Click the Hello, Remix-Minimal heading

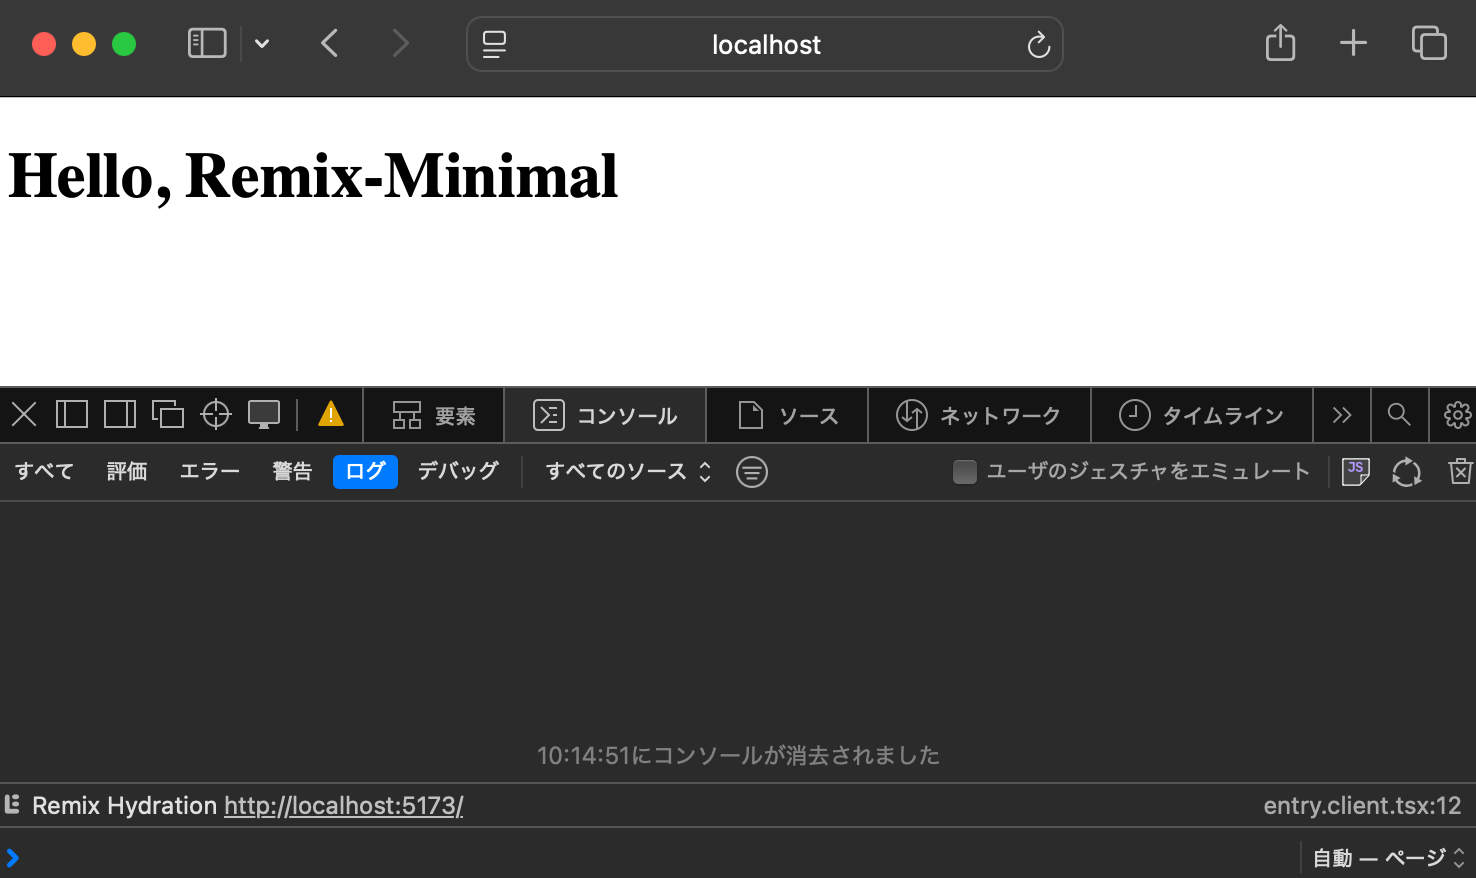[x=313, y=177]
